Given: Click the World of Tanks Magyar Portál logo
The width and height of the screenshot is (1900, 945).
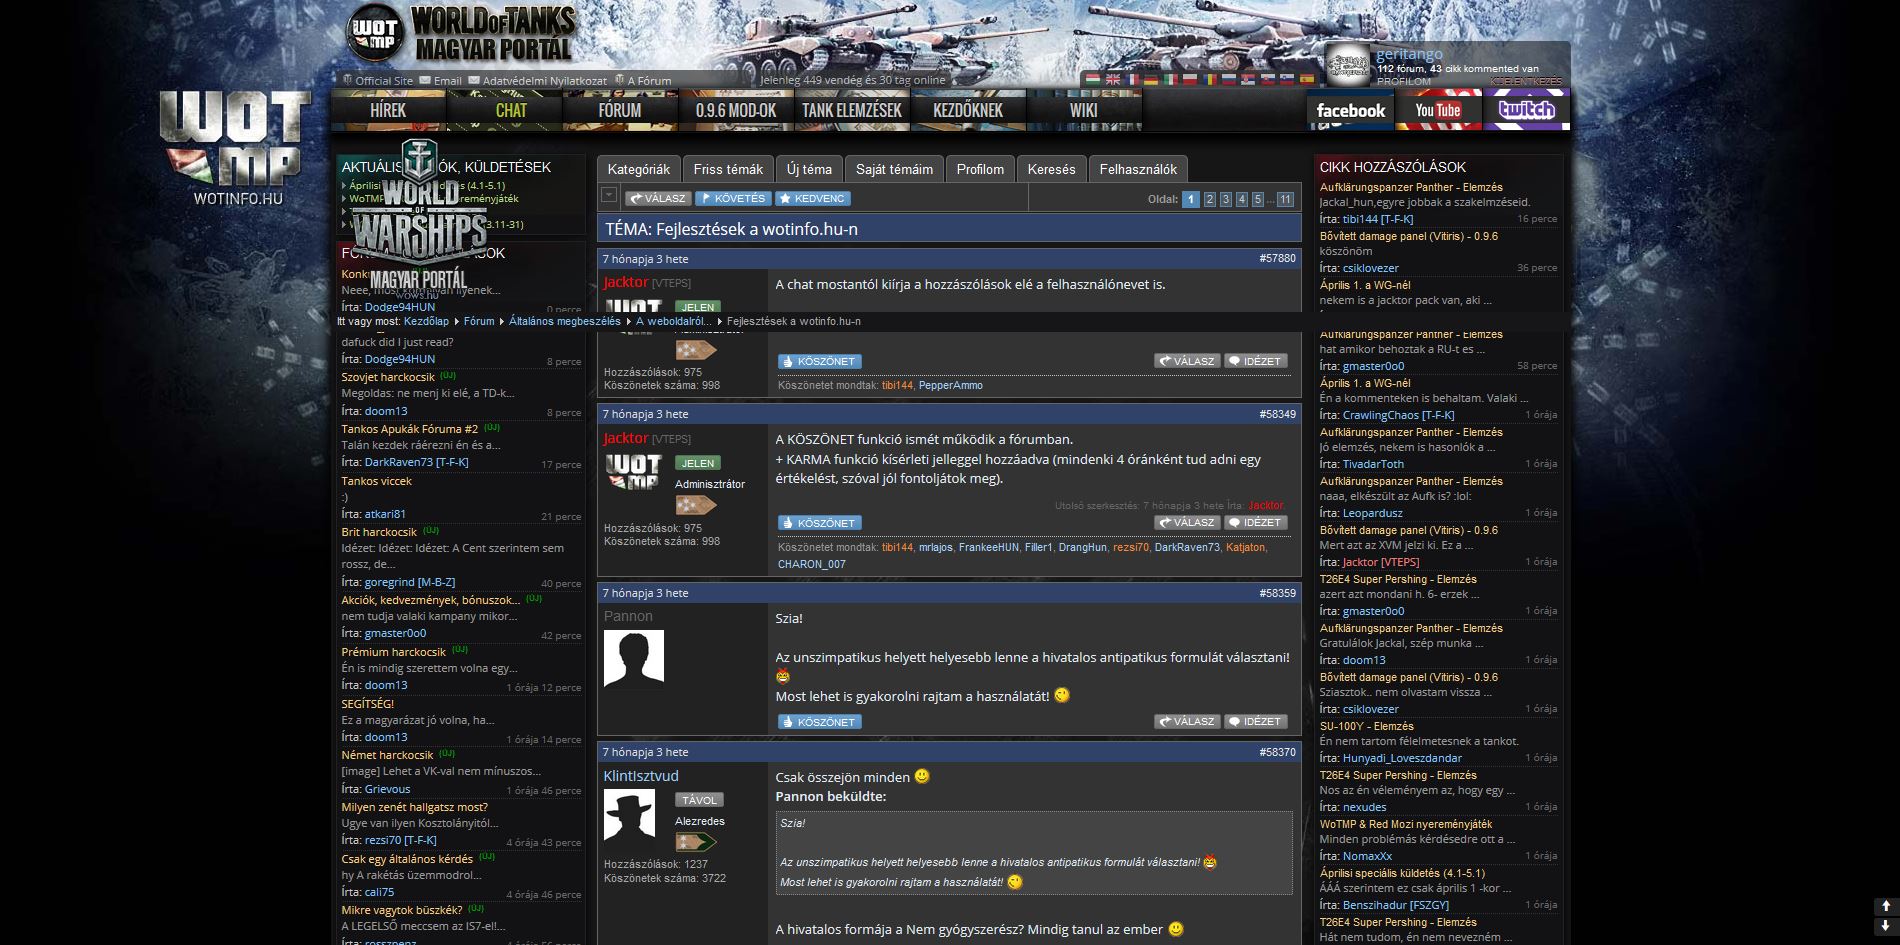Looking at the screenshot, I should pyautogui.click(x=462, y=35).
